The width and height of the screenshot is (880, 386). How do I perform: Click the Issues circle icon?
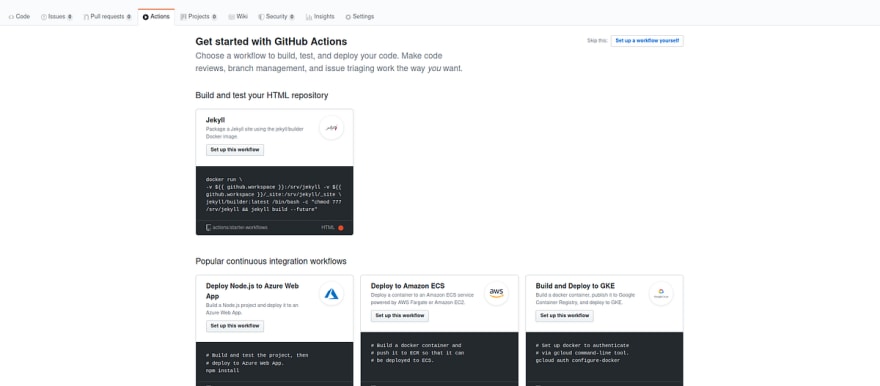(44, 17)
